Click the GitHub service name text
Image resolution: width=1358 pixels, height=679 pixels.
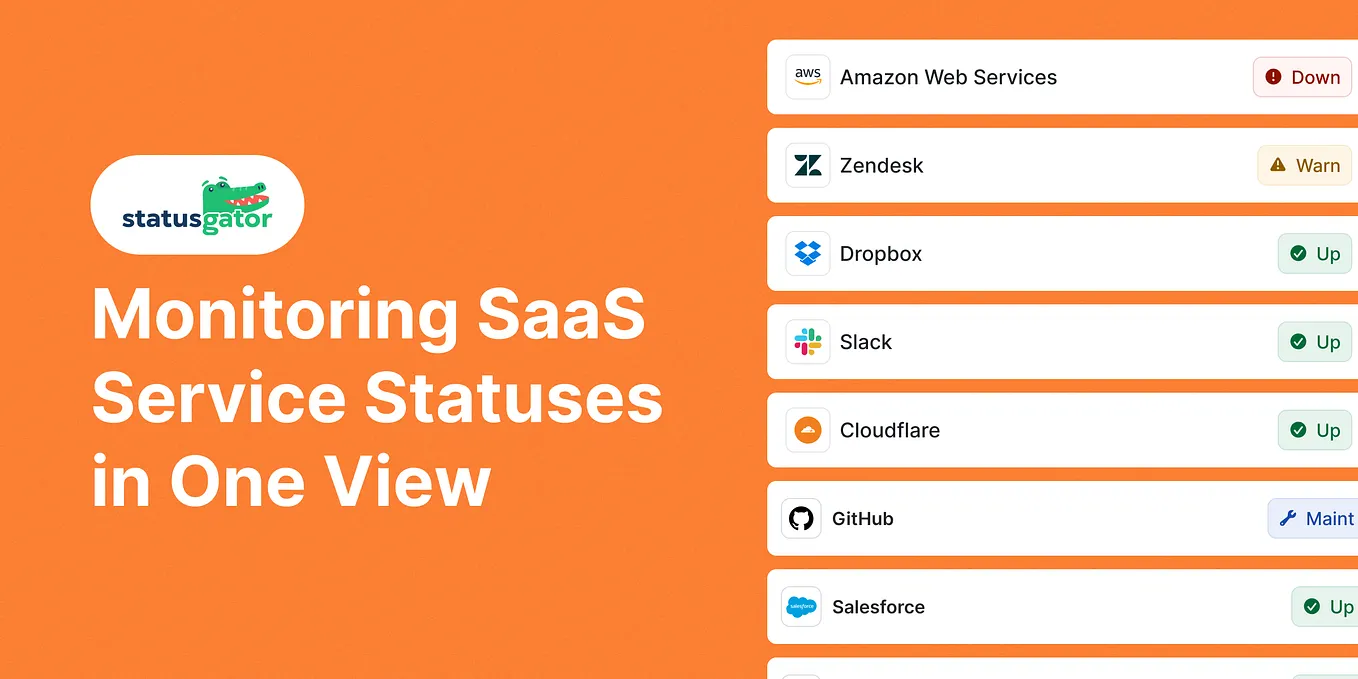[862, 518]
